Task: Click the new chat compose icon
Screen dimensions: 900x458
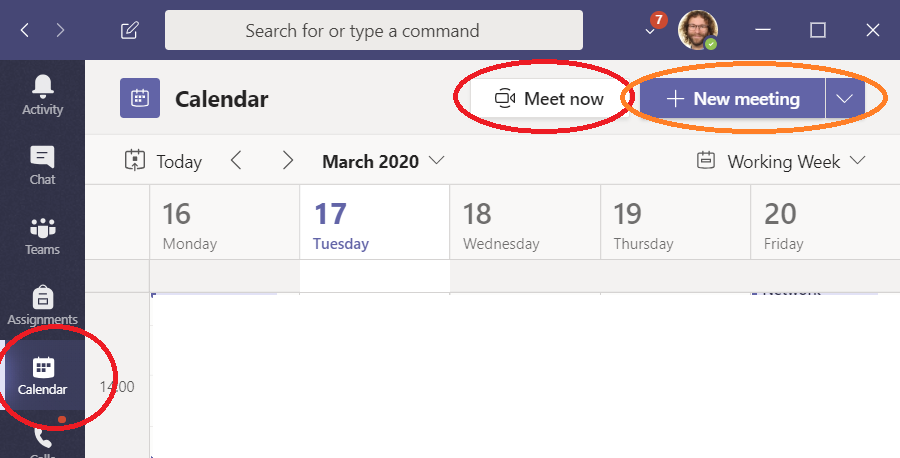Action: pos(130,30)
